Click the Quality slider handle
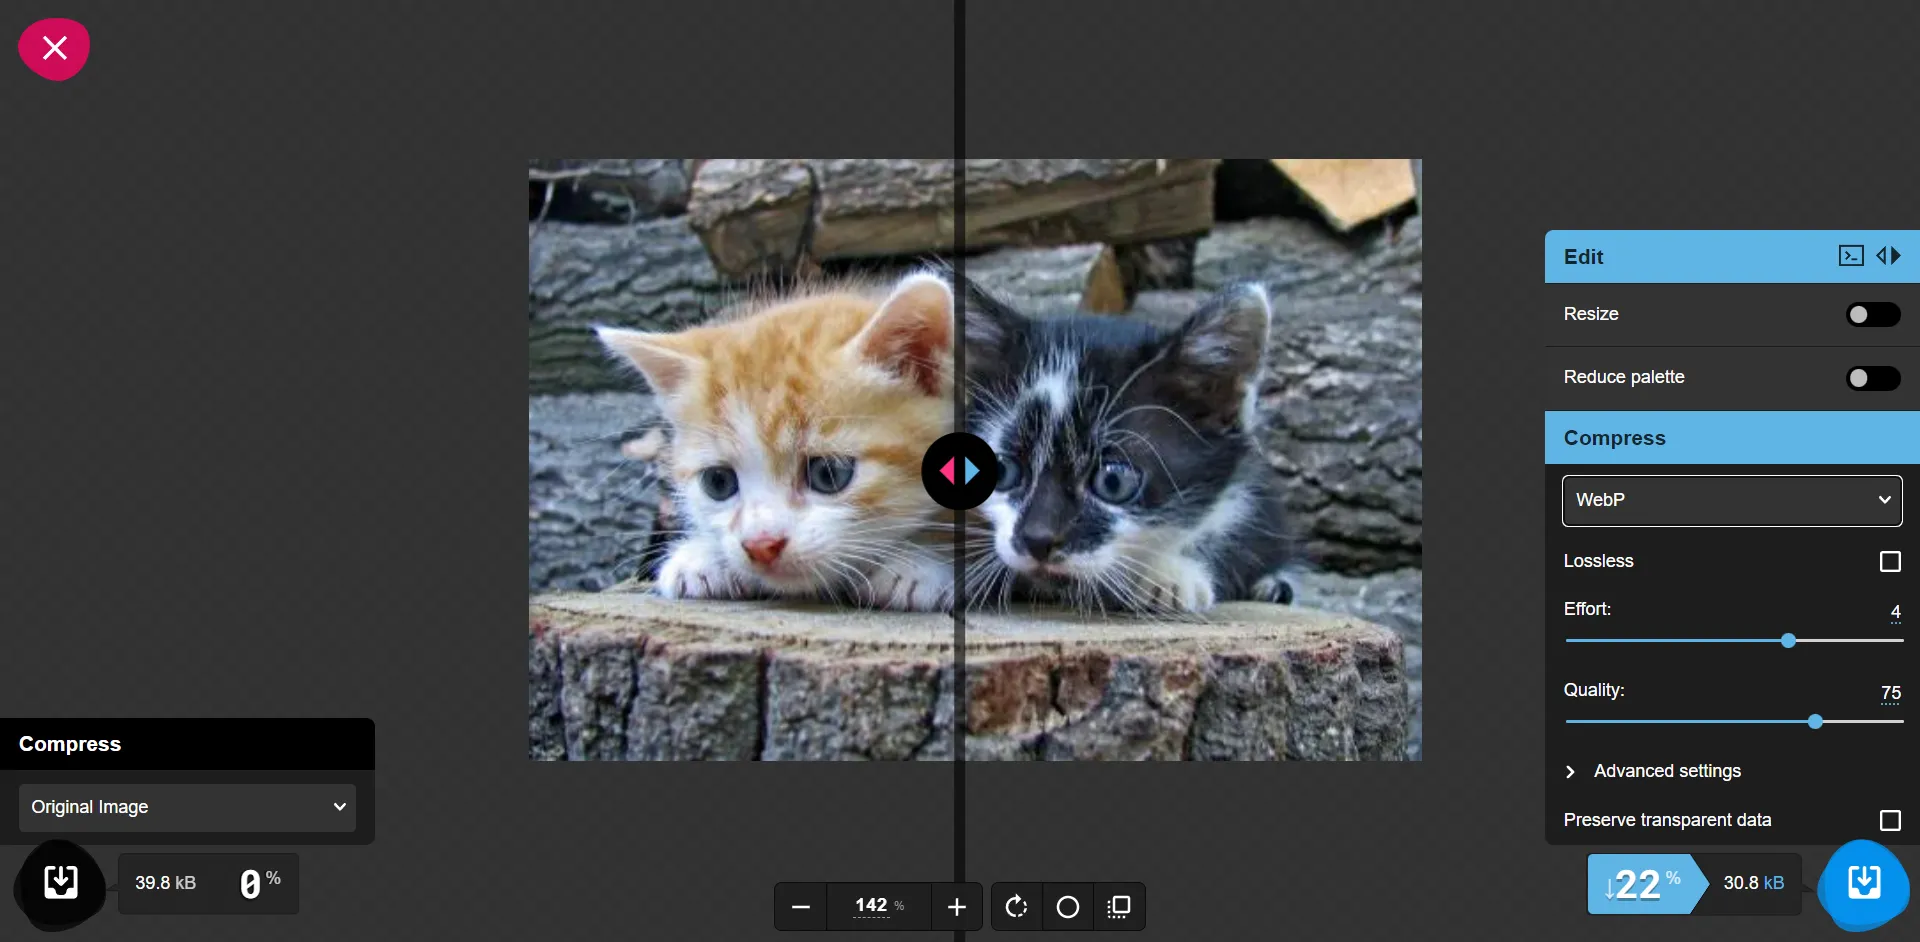Screen dimensions: 1920x942 (x=1815, y=721)
